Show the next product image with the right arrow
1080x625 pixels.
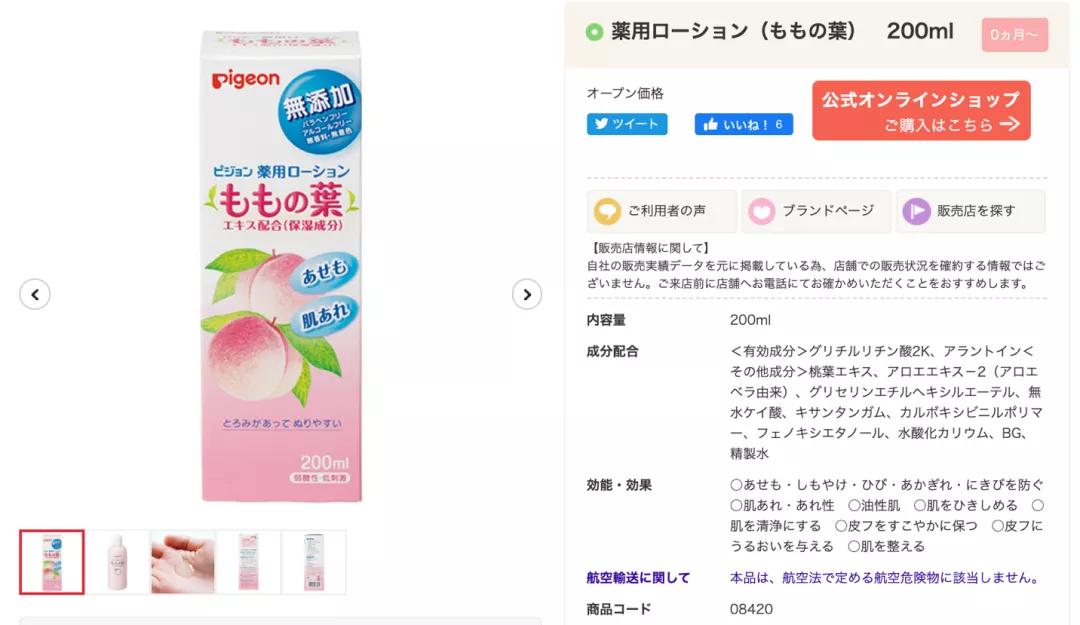(x=527, y=294)
